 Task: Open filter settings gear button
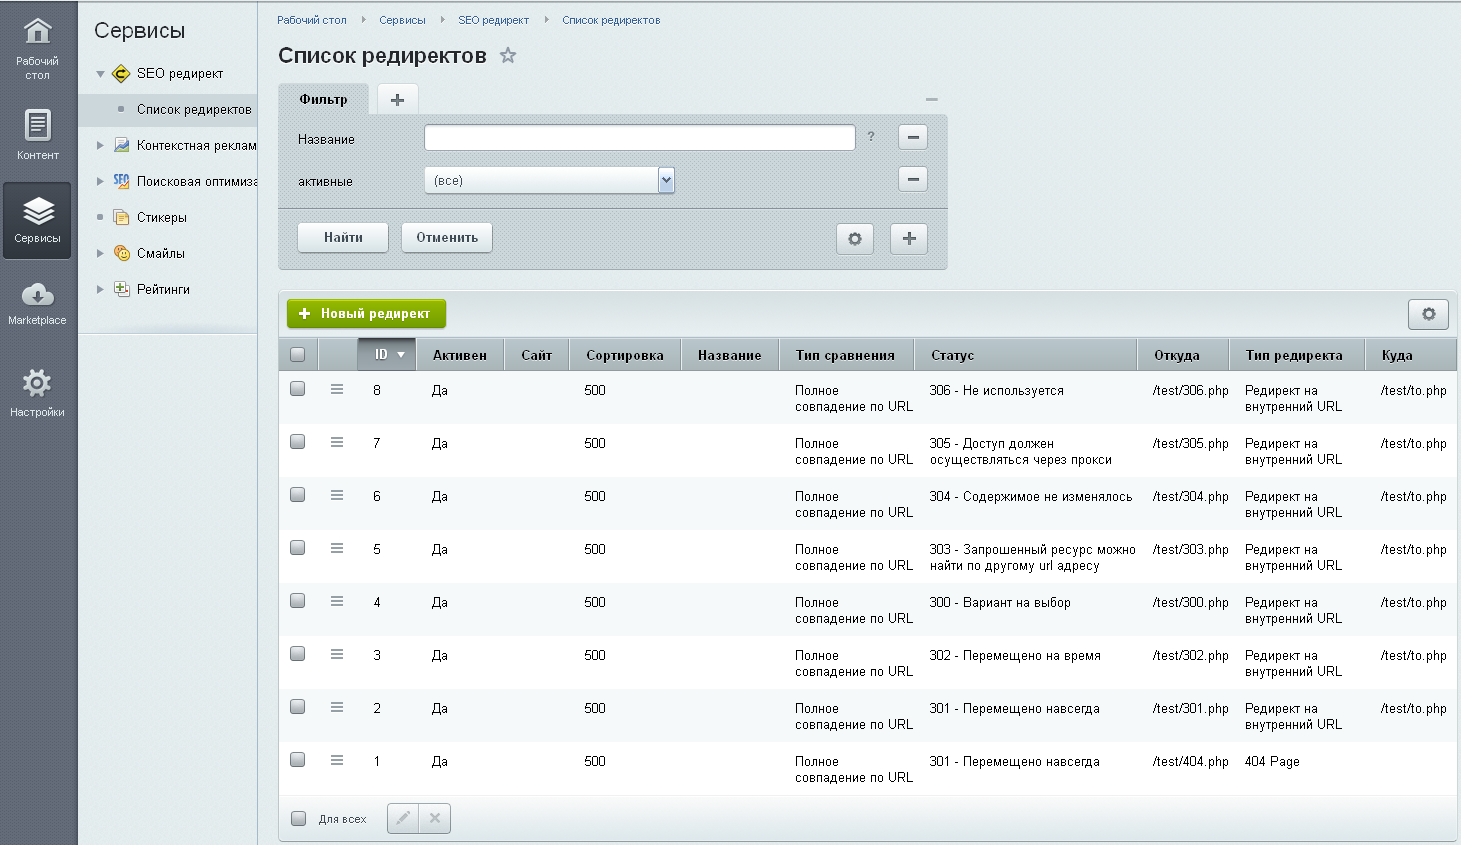tap(854, 239)
